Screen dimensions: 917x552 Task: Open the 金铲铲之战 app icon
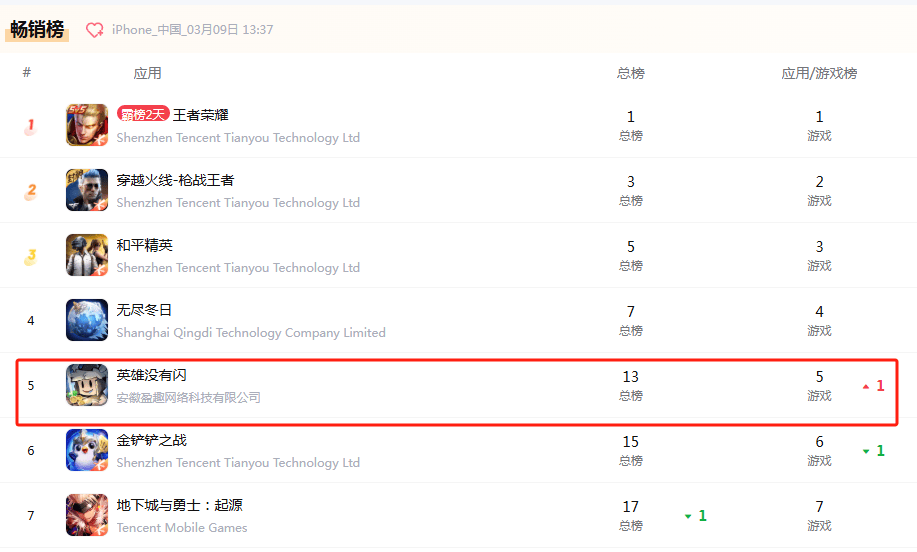coord(87,450)
